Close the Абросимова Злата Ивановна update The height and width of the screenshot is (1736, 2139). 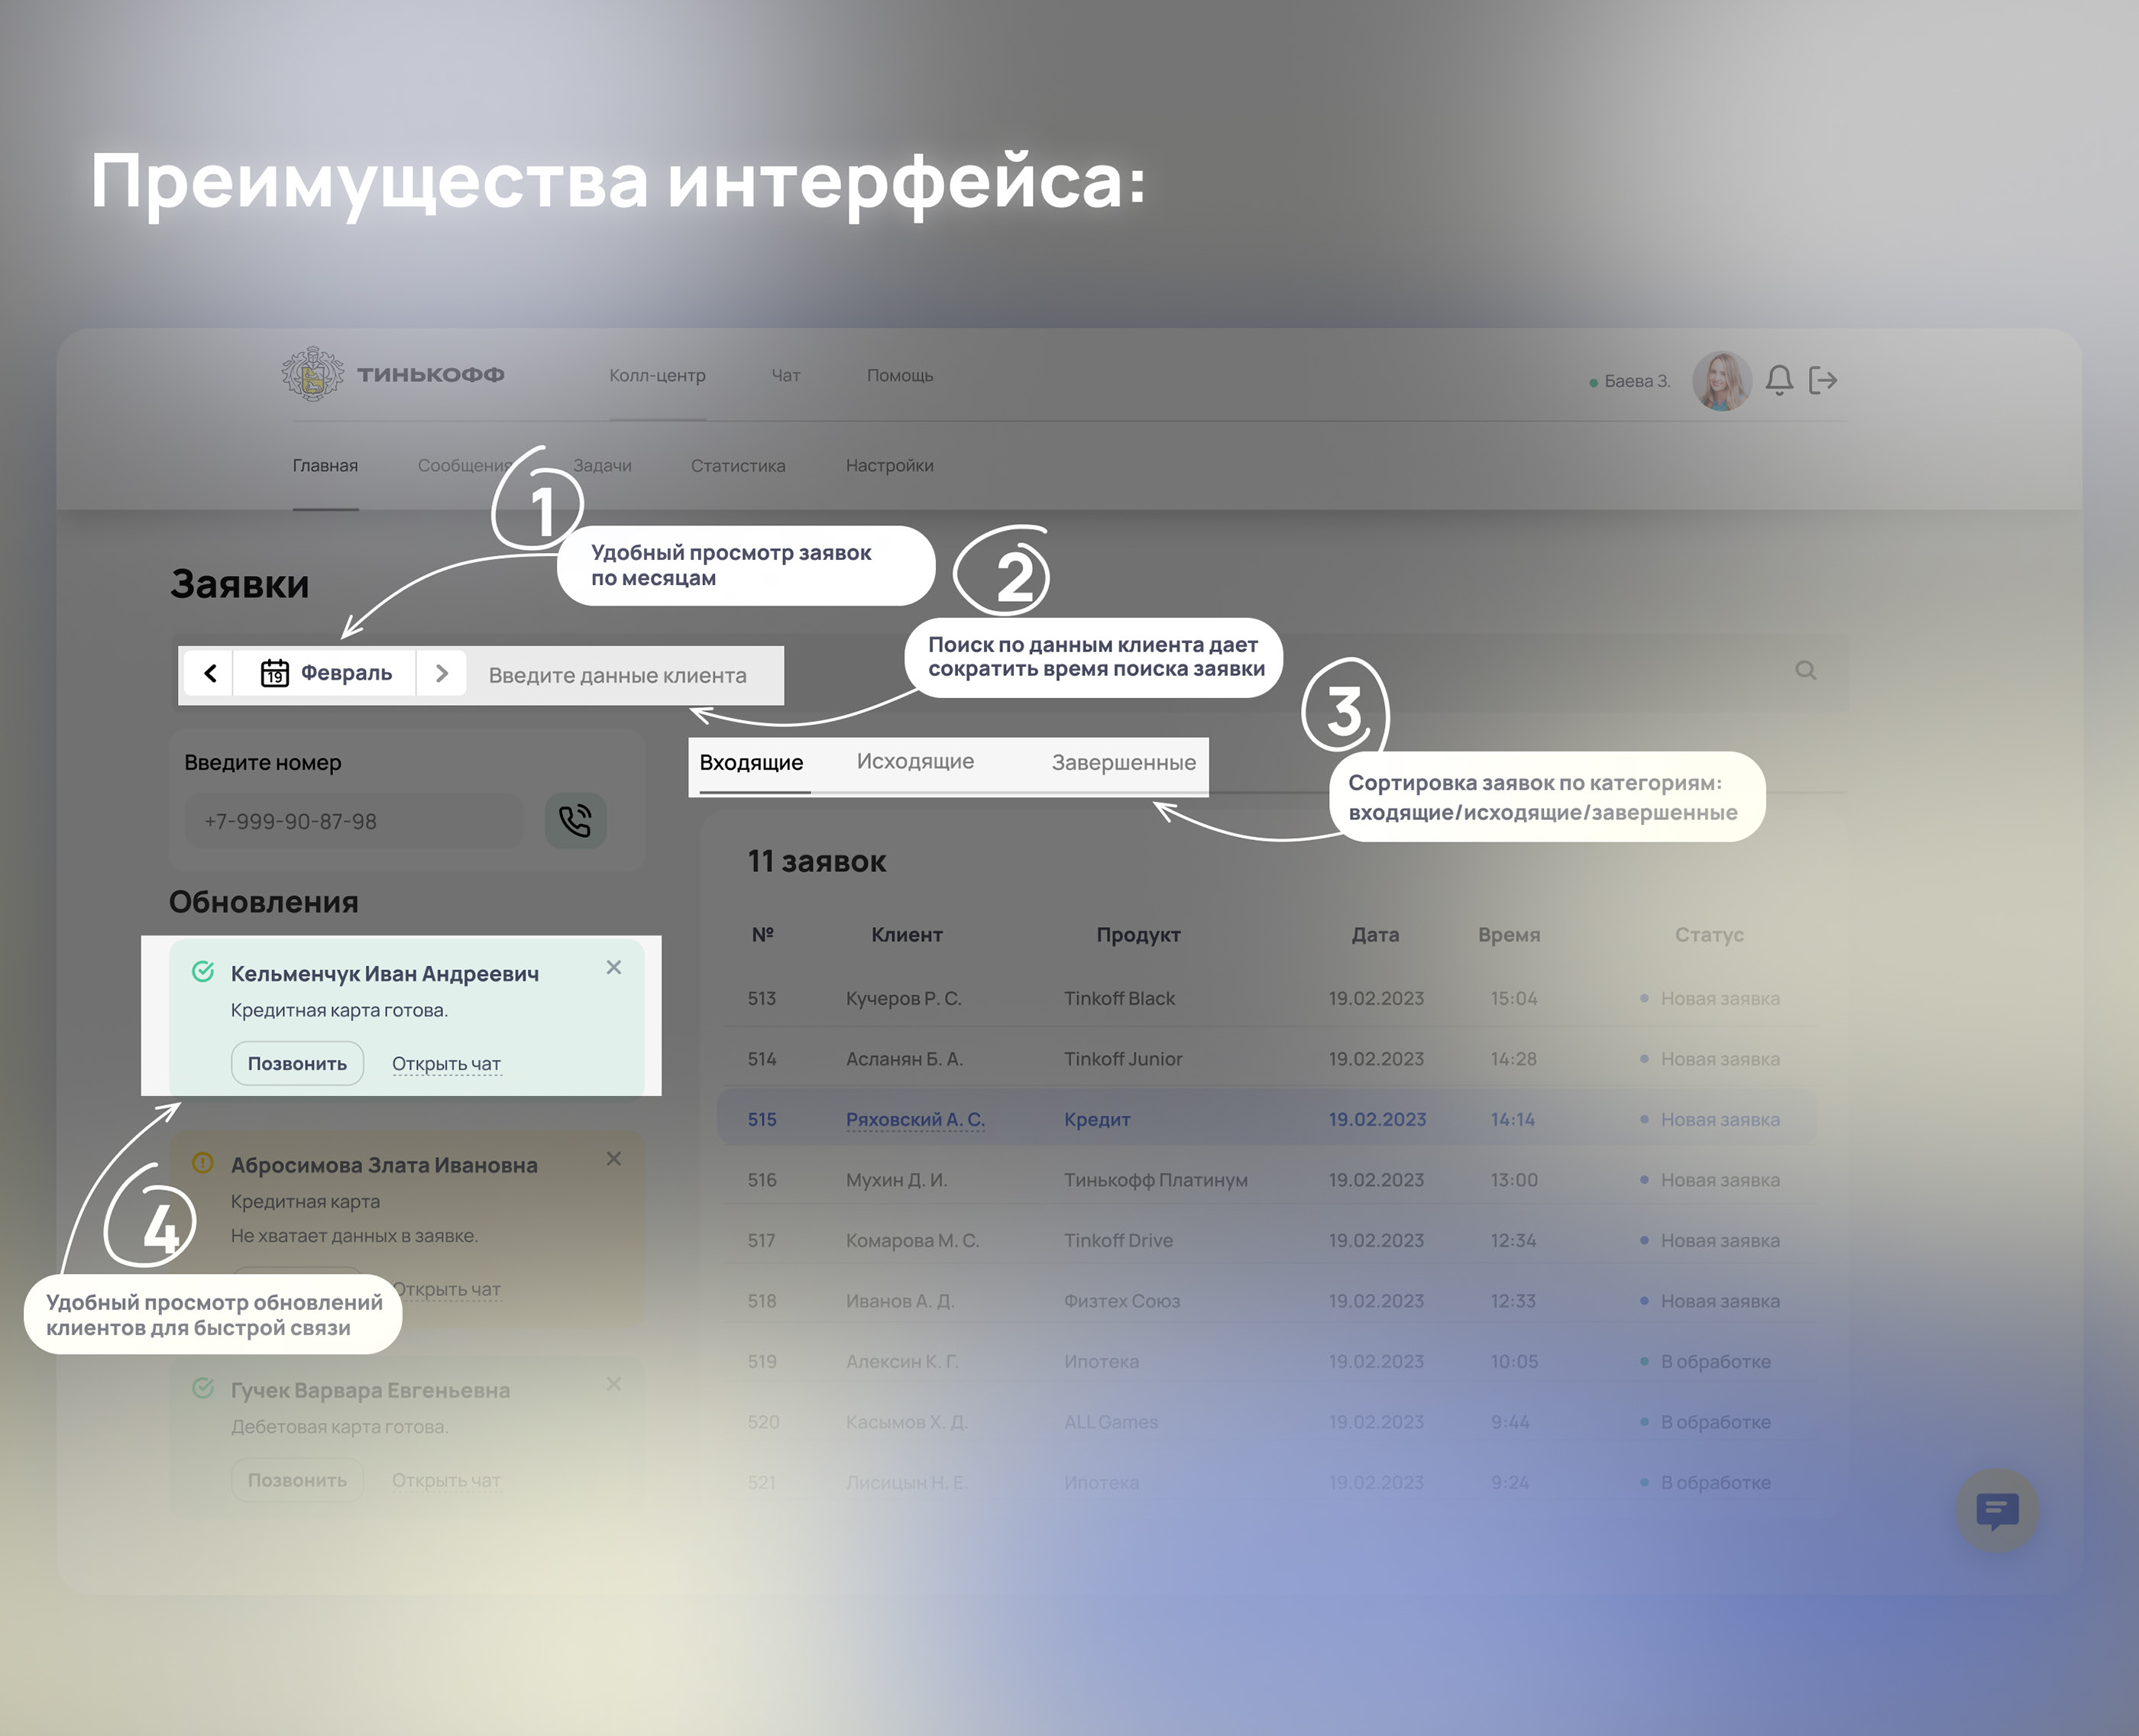[x=614, y=1158]
